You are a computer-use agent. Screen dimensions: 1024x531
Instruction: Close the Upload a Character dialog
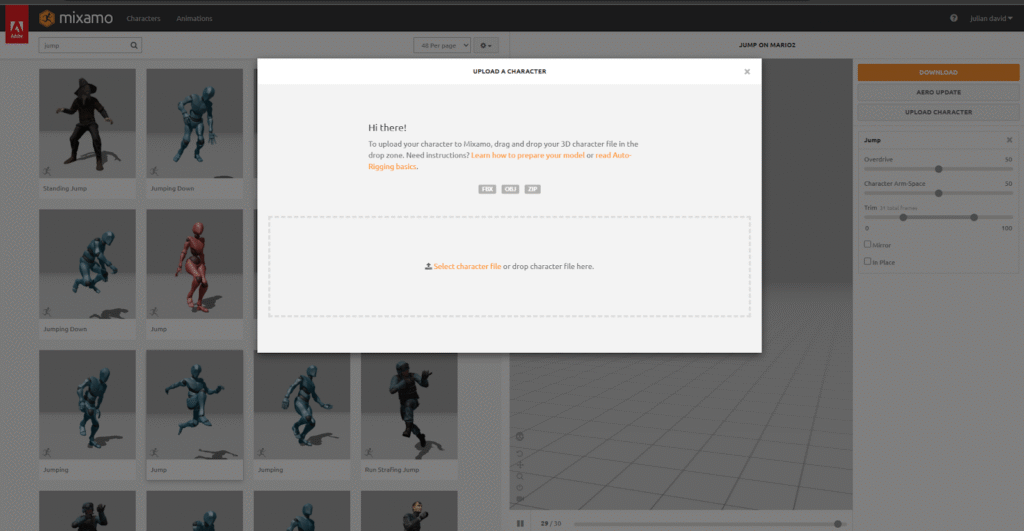(x=747, y=72)
